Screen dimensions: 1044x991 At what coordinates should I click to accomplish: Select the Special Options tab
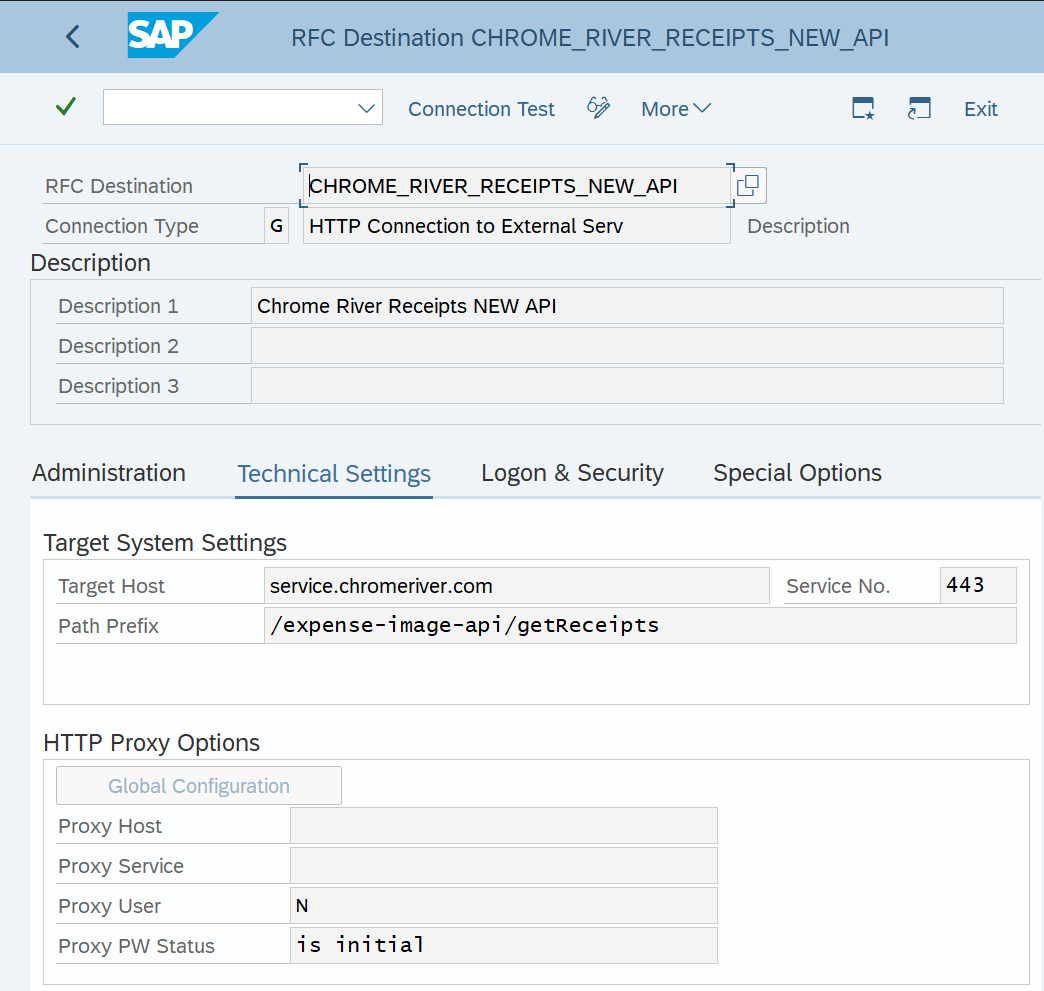(x=797, y=473)
